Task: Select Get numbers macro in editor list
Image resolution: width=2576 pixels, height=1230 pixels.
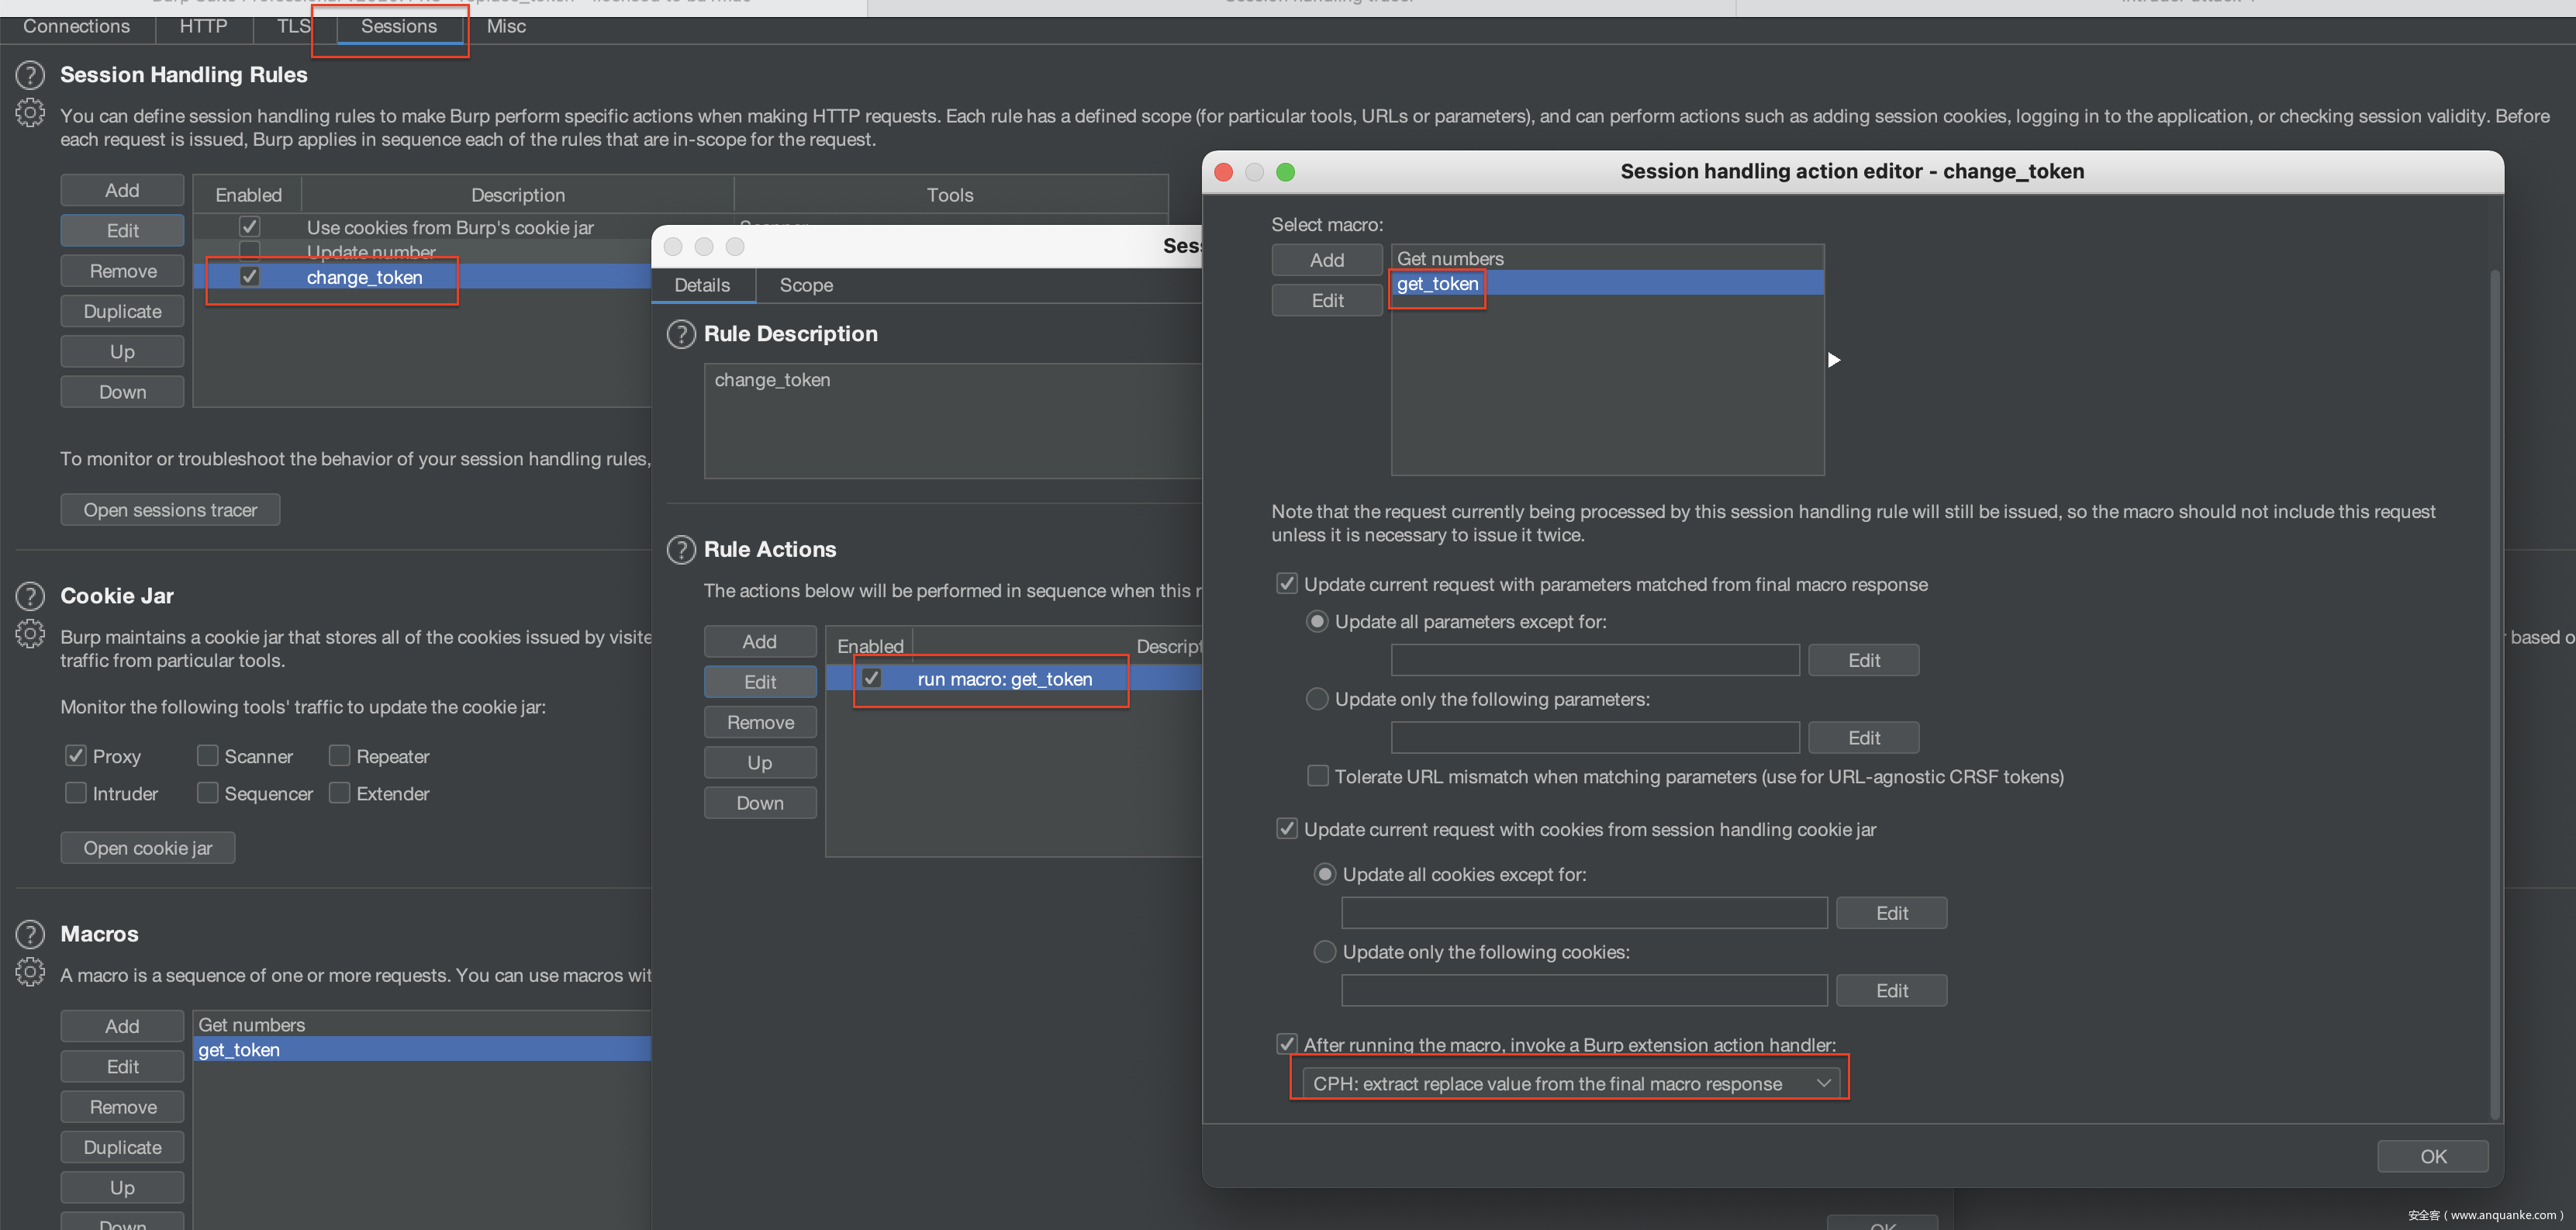Action: (x=1450, y=258)
